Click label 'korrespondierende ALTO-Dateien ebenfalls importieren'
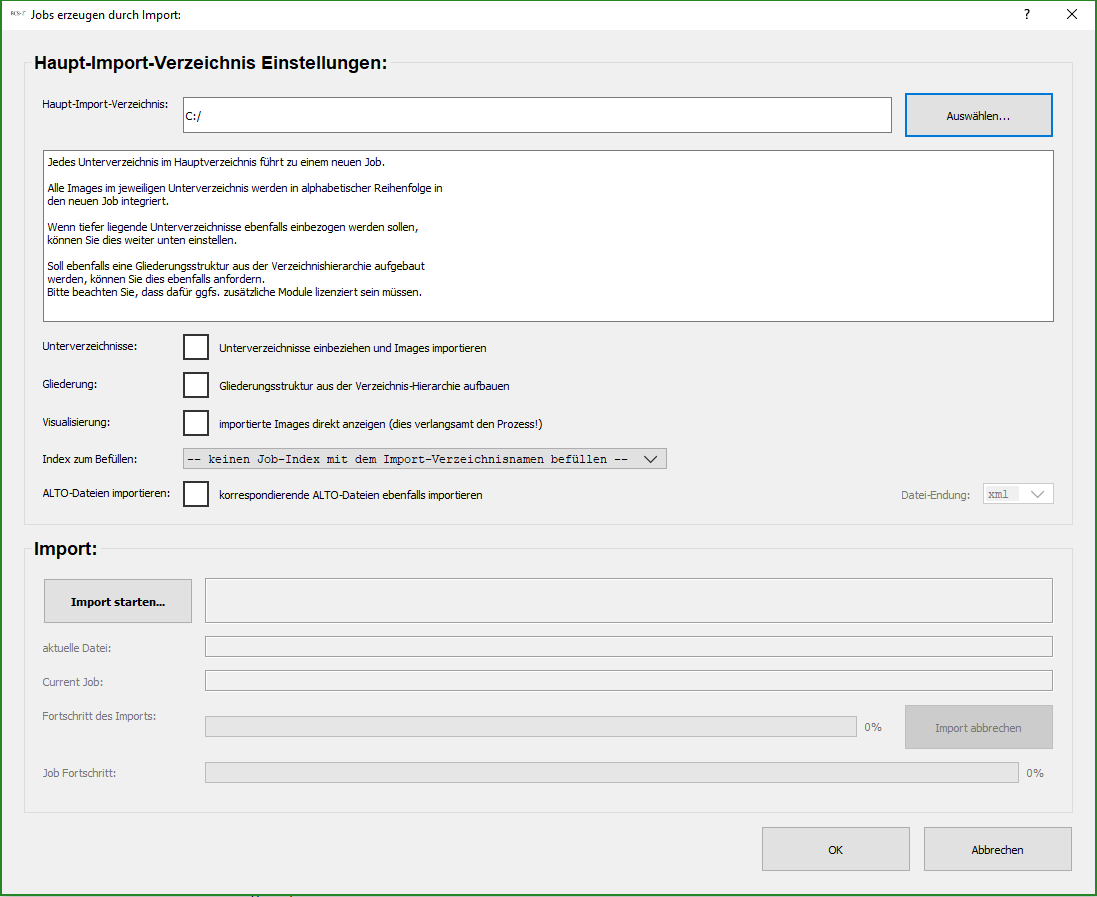The width and height of the screenshot is (1097, 897). 351,495
